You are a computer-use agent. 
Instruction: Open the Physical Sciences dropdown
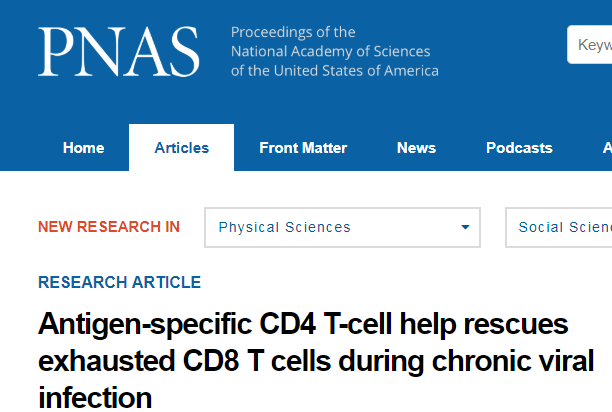pyautogui.click(x=342, y=227)
